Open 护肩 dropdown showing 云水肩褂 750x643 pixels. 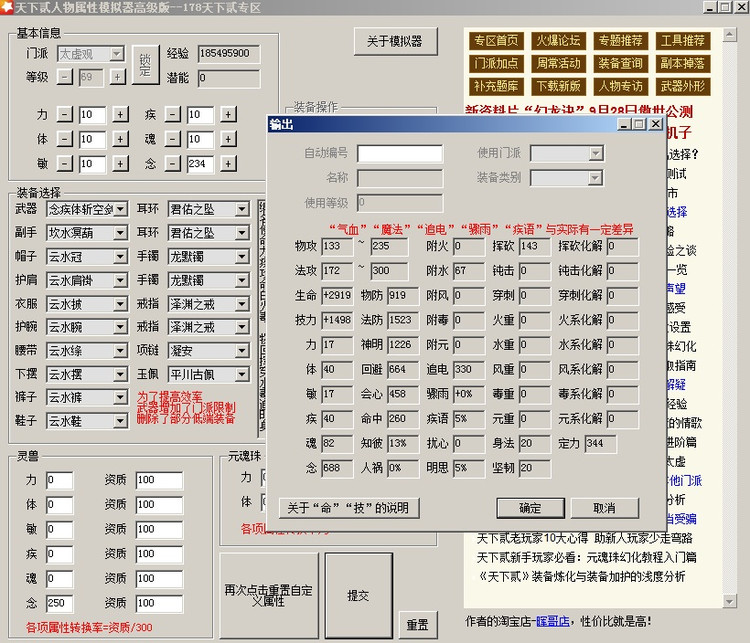click(x=121, y=280)
